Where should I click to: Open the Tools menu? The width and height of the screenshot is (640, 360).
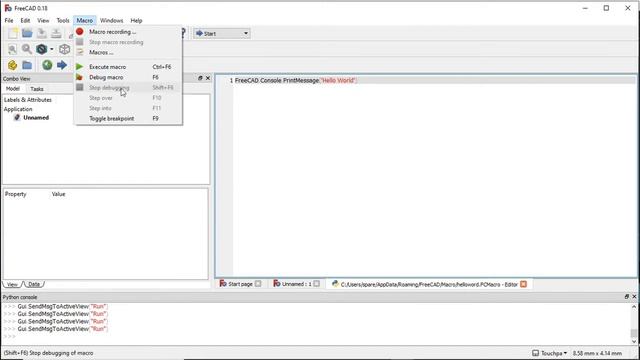click(63, 20)
